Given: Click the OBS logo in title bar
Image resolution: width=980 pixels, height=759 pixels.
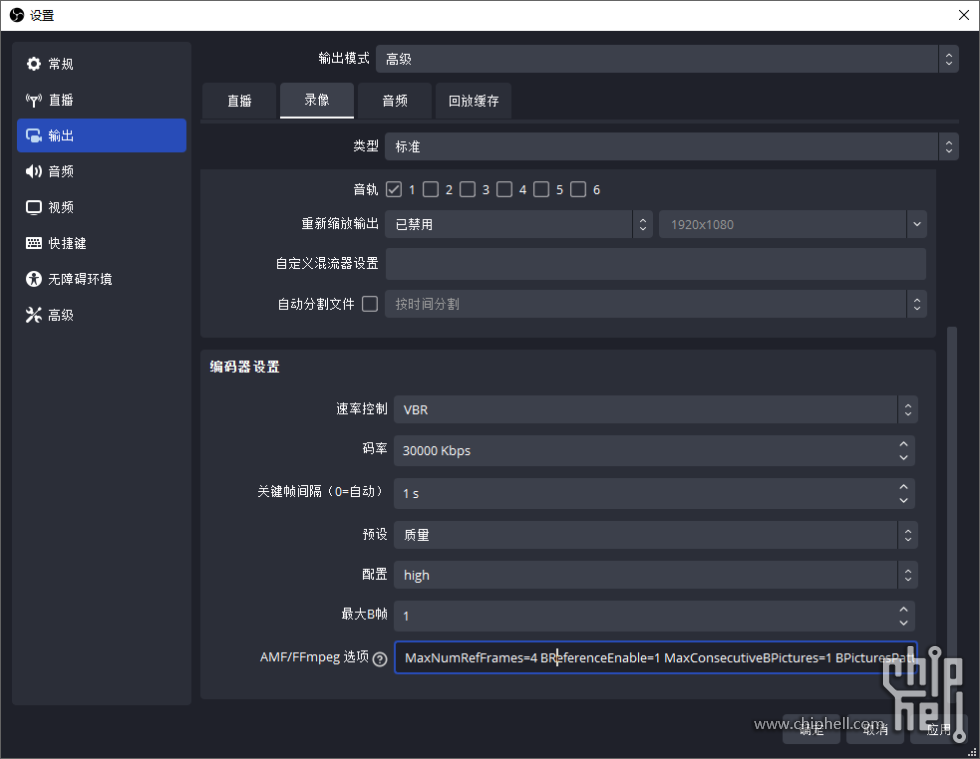Looking at the screenshot, I should (x=16, y=15).
